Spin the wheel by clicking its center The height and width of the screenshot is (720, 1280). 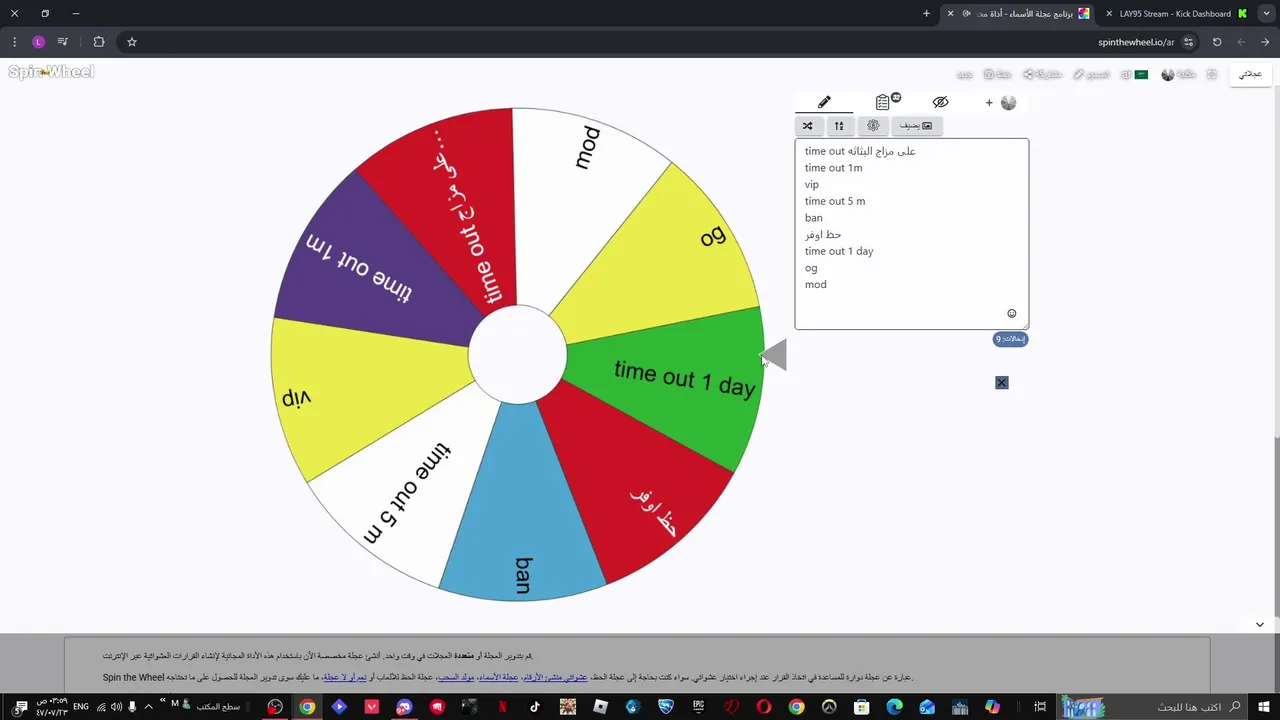[517, 355]
